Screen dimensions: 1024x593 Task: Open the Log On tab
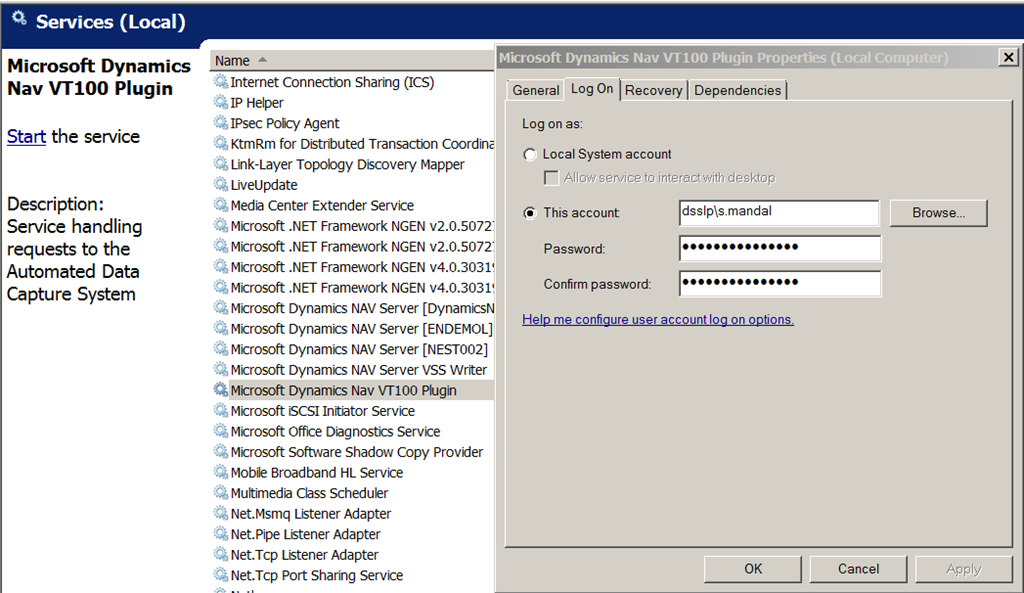[592, 89]
